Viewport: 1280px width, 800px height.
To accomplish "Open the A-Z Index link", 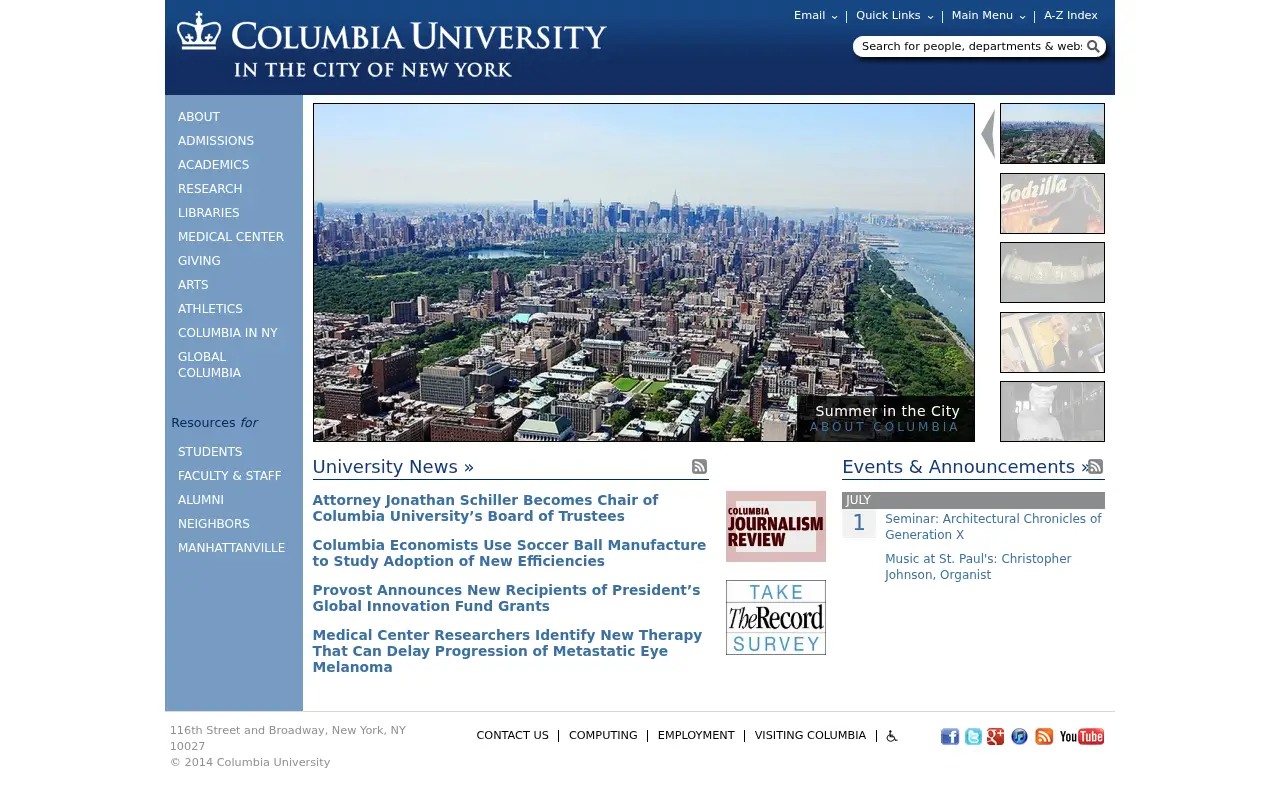I will pyautogui.click(x=1071, y=16).
